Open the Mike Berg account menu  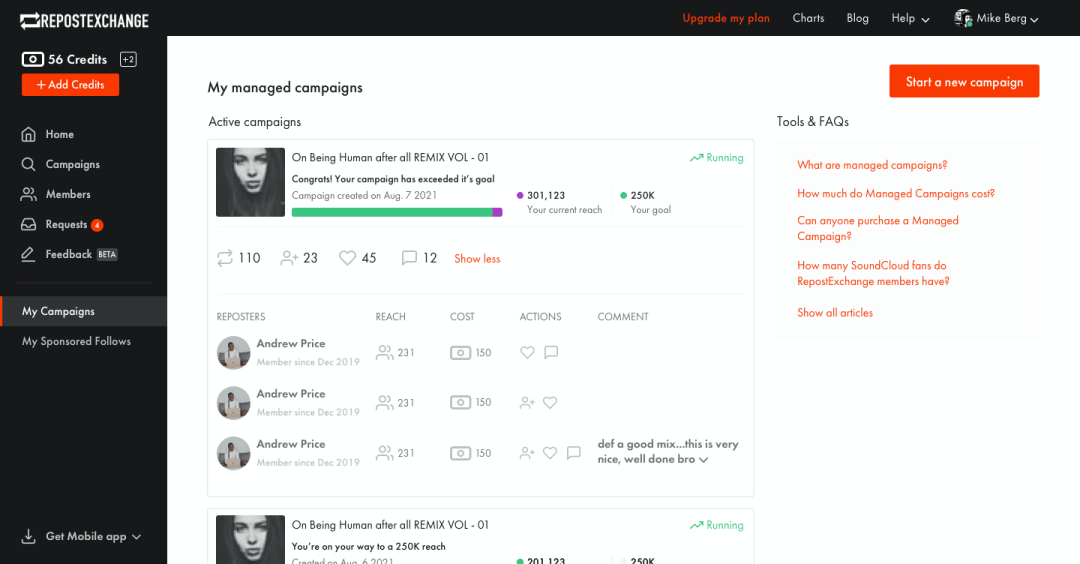(x=996, y=18)
